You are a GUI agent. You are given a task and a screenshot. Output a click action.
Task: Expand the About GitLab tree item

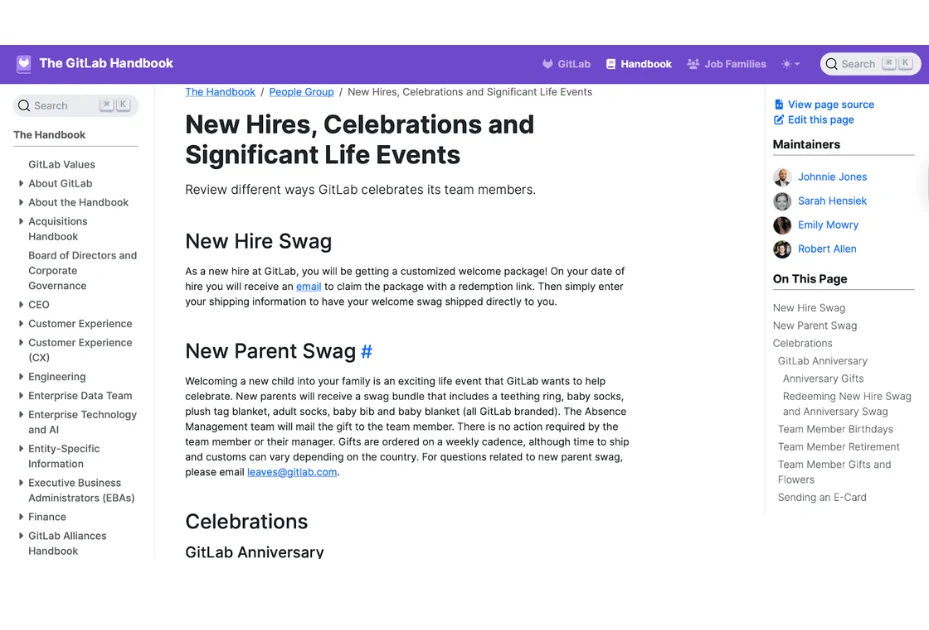(21, 184)
